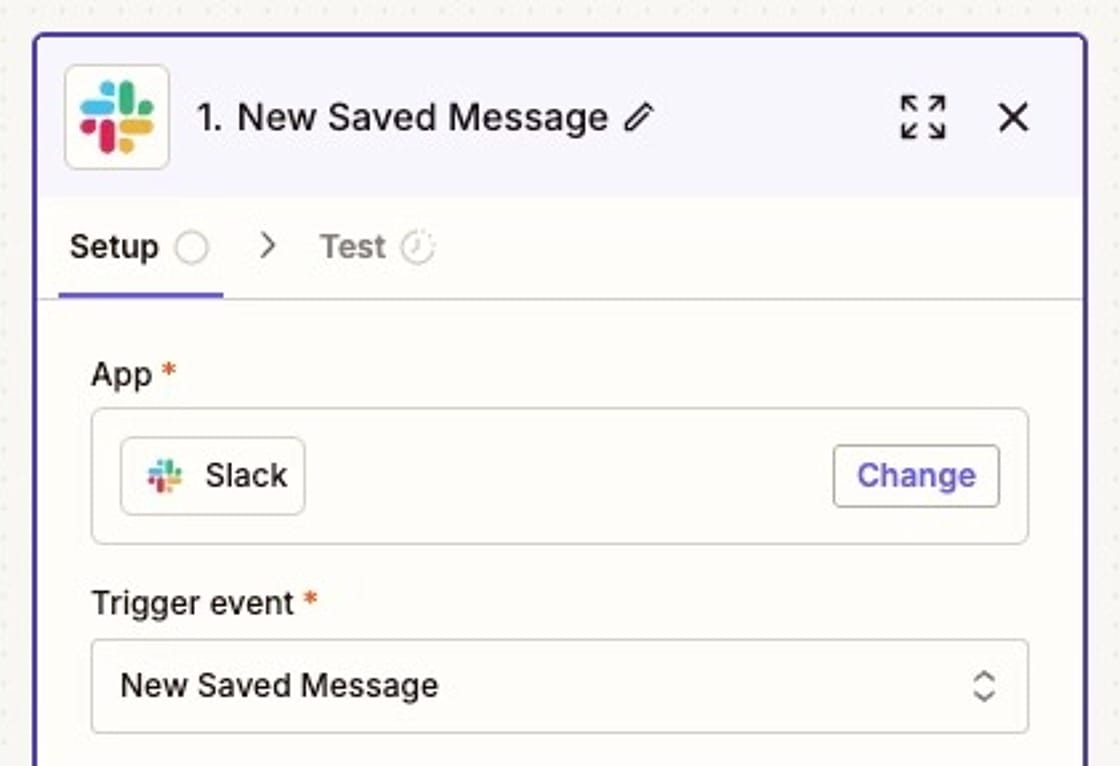Click the Slack logo in the step header
This screenshot has width=1120, height=766.
(x=117, y=116)
